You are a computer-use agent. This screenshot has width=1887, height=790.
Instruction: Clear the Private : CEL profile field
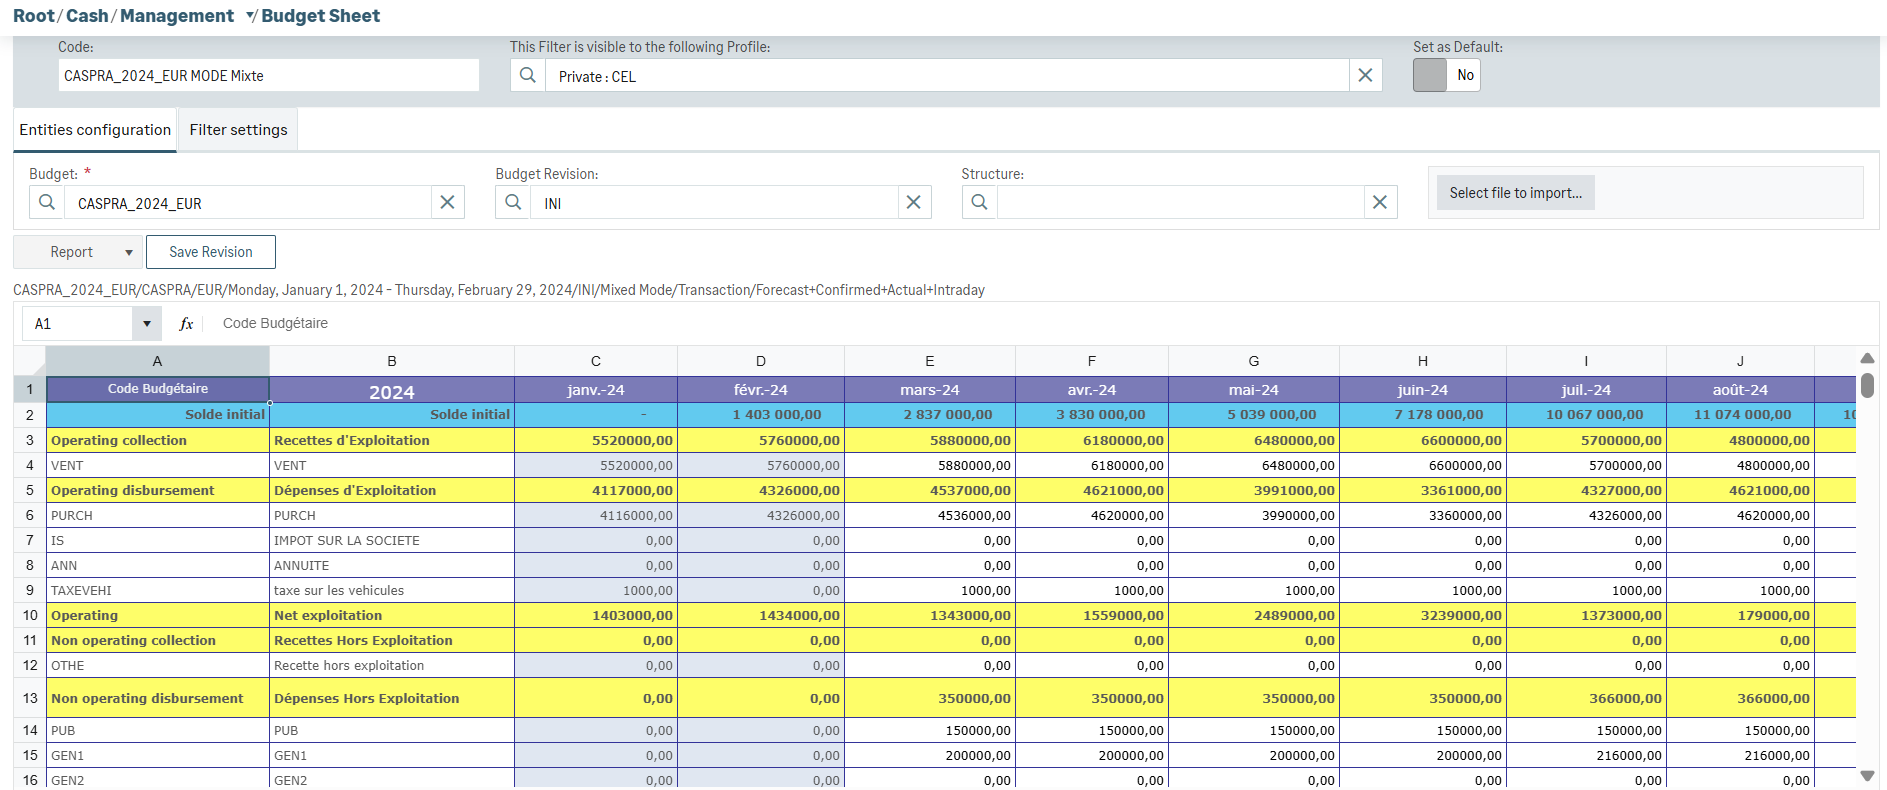click(1365, 76)
